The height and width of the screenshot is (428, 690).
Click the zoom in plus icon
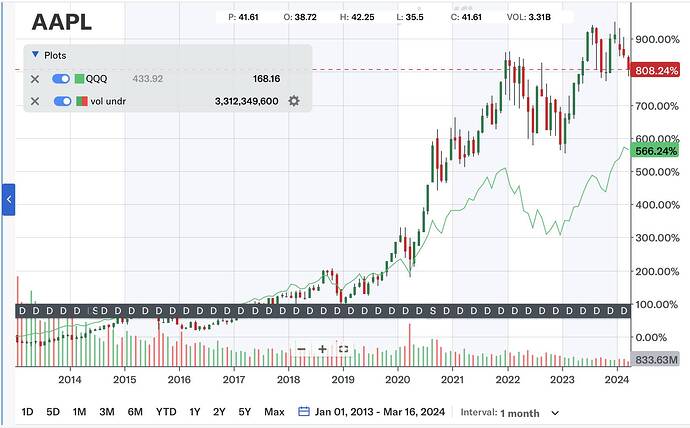click(322, 349)
